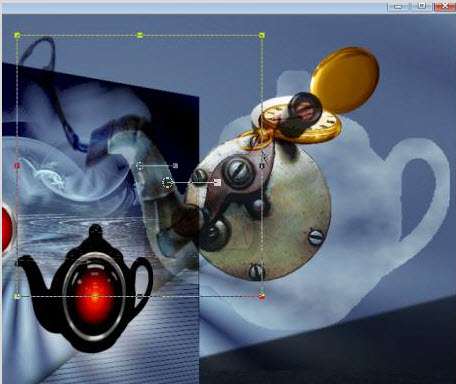
Task: Select the upper faint circular pivot marker
Action: click(x=140, y=166)
